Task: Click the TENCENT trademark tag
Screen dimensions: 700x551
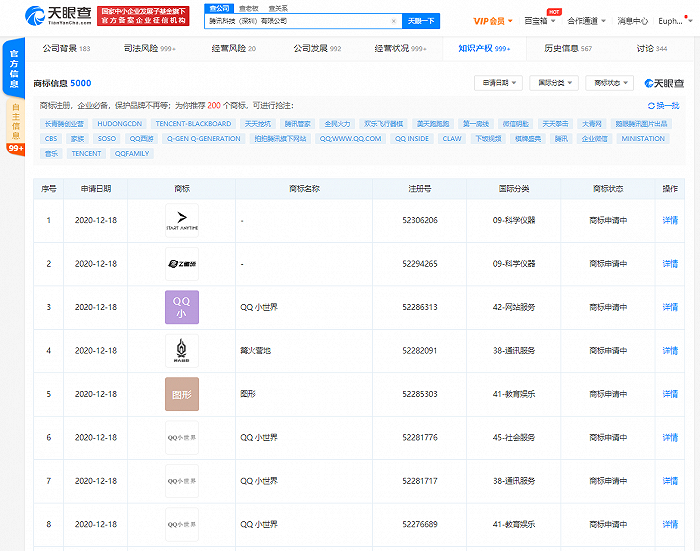Action: click(x=86, y=154)
